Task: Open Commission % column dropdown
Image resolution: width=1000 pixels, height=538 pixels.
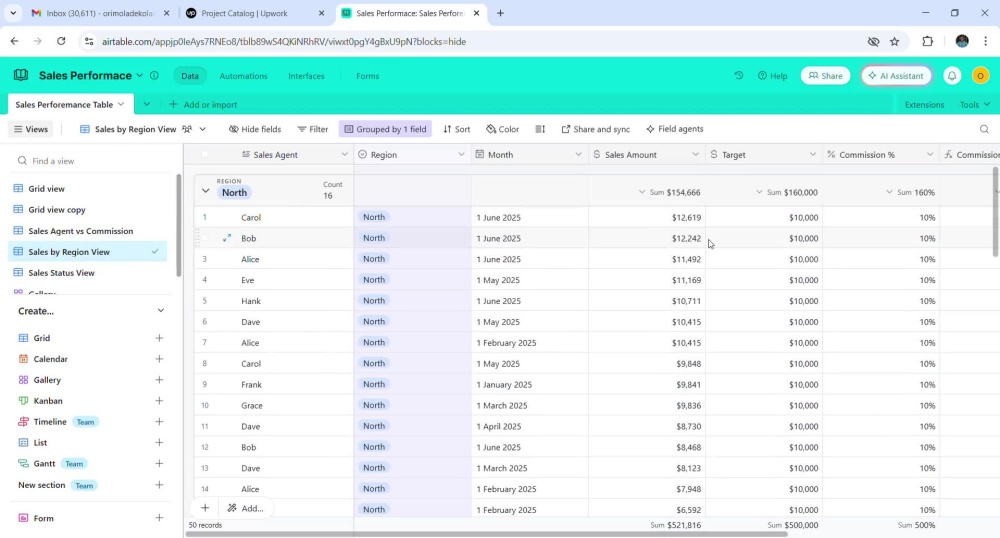Action: click(x=930, y=154)
